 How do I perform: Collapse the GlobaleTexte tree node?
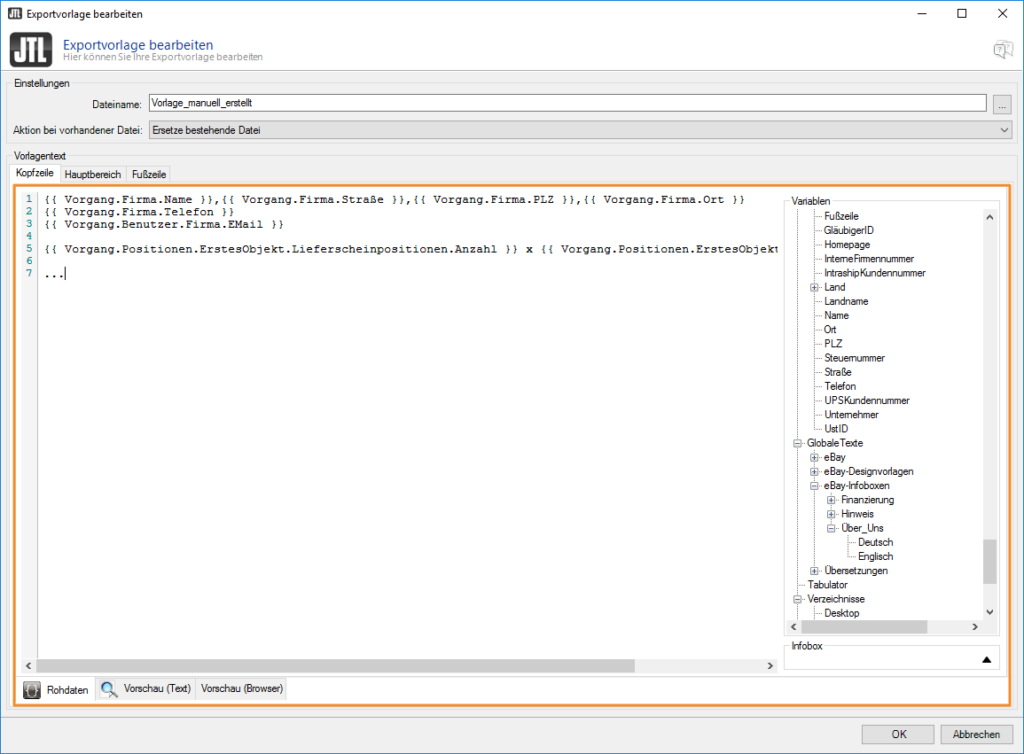(798, 443)
